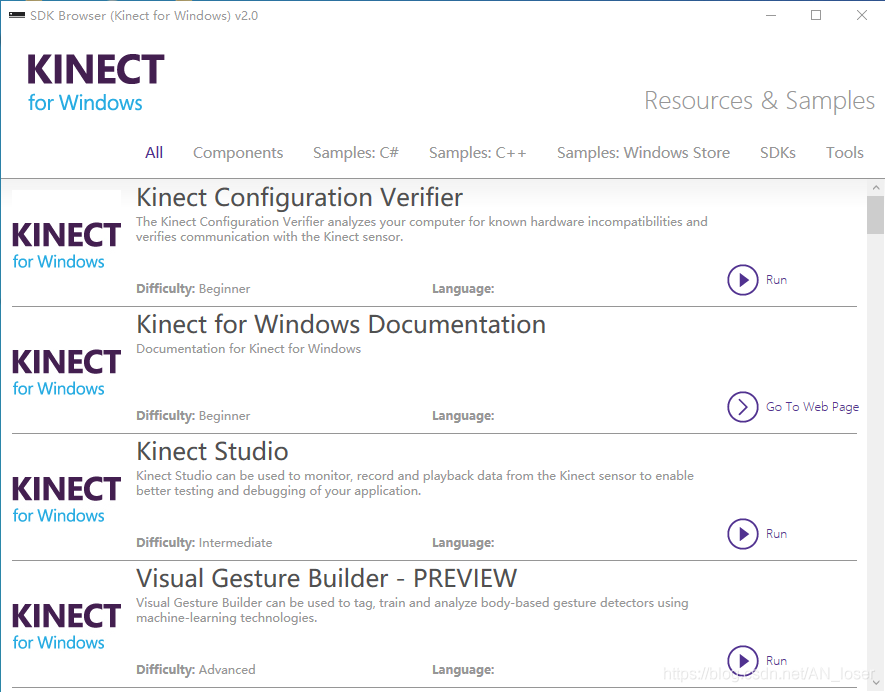Run Visual Gesture Builder play icon

(742, 661)
